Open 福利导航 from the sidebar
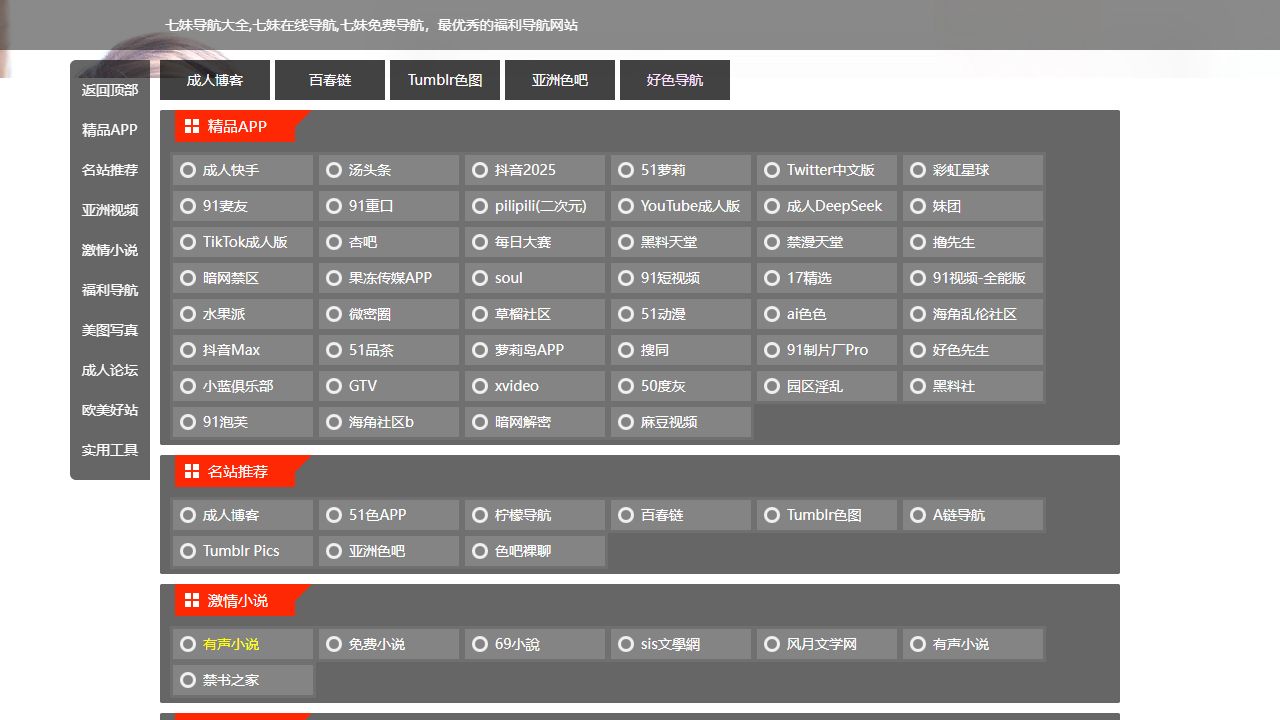 click(x=110, y=290)
